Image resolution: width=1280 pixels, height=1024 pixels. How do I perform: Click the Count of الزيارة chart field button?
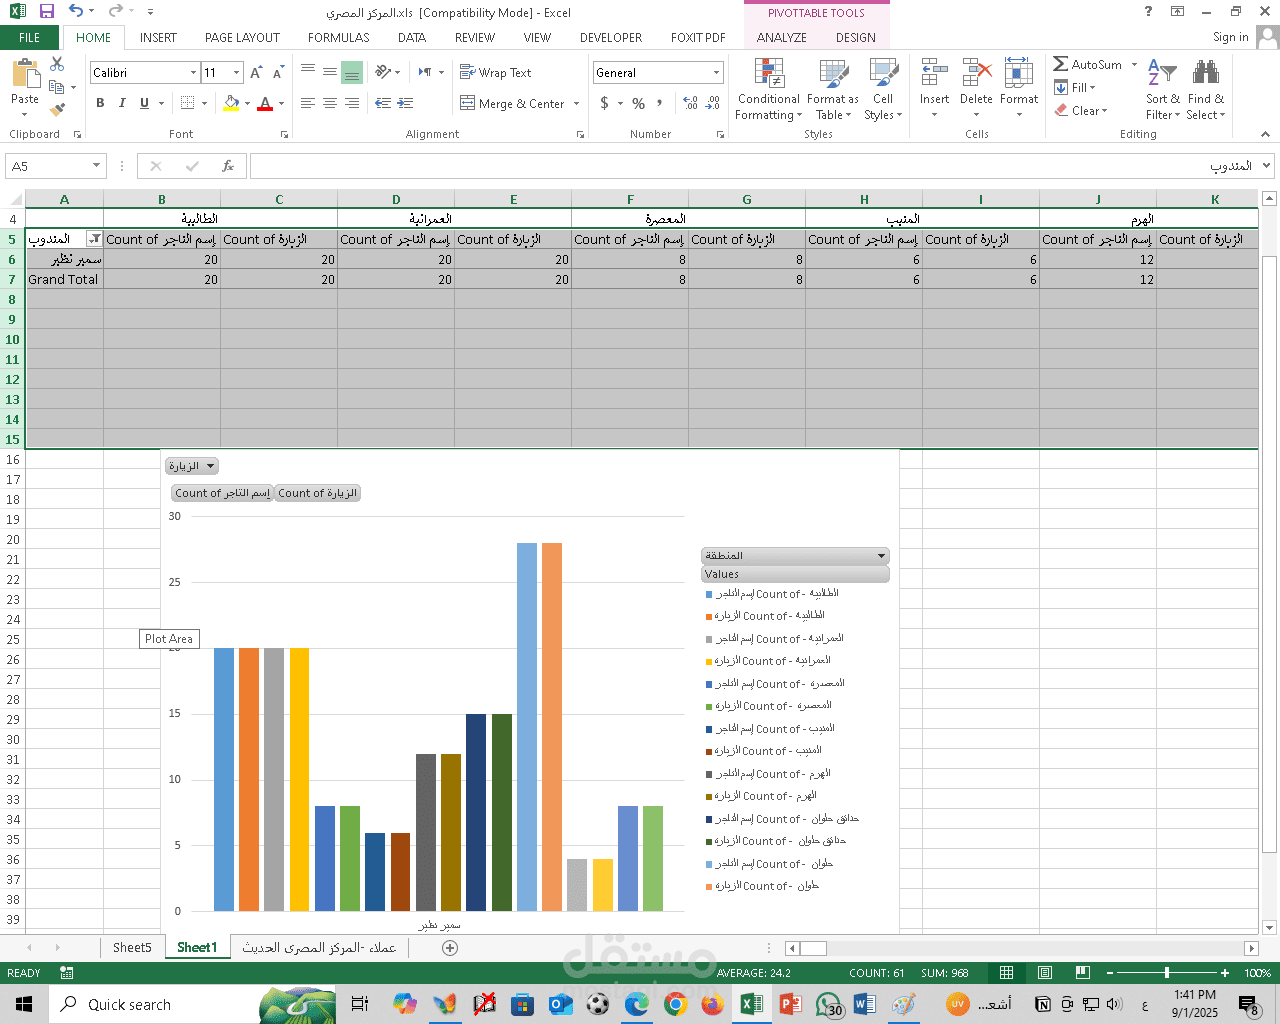(317, 493)
